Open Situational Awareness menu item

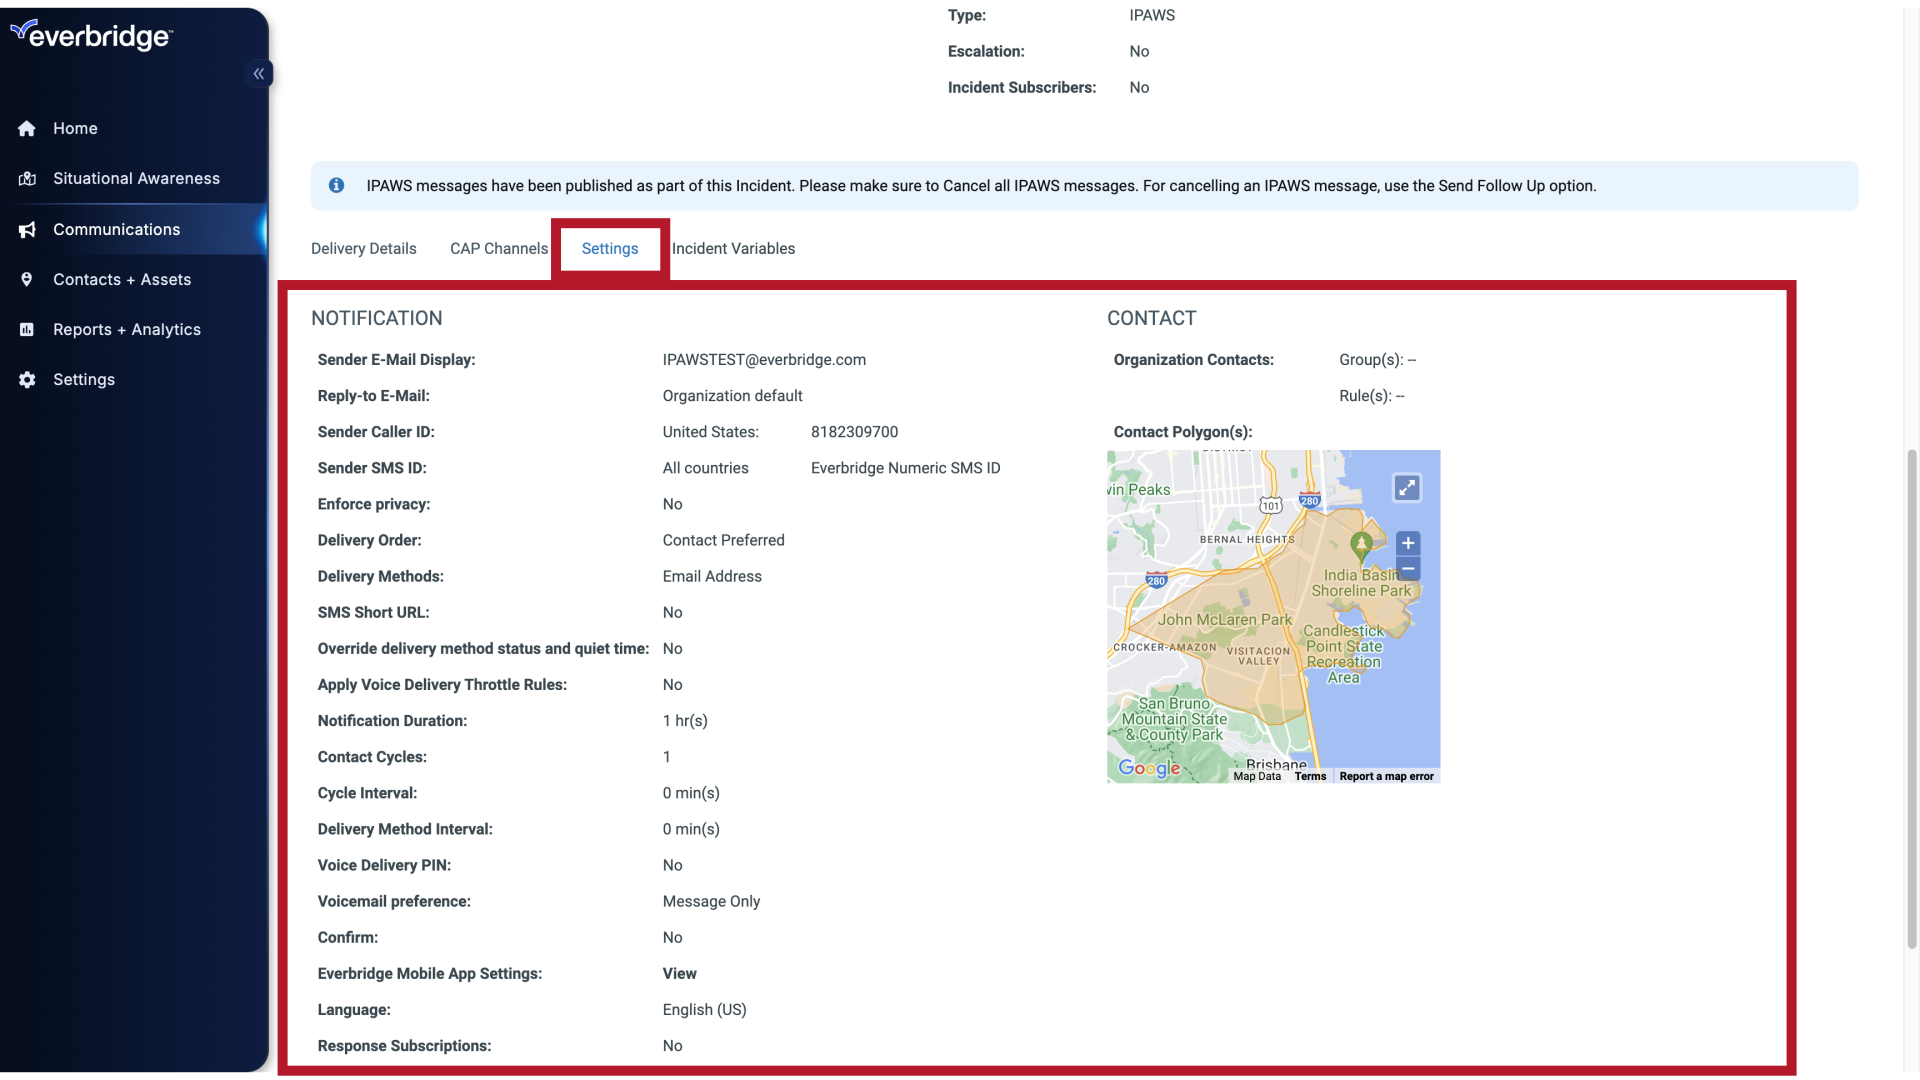[136, 179]
